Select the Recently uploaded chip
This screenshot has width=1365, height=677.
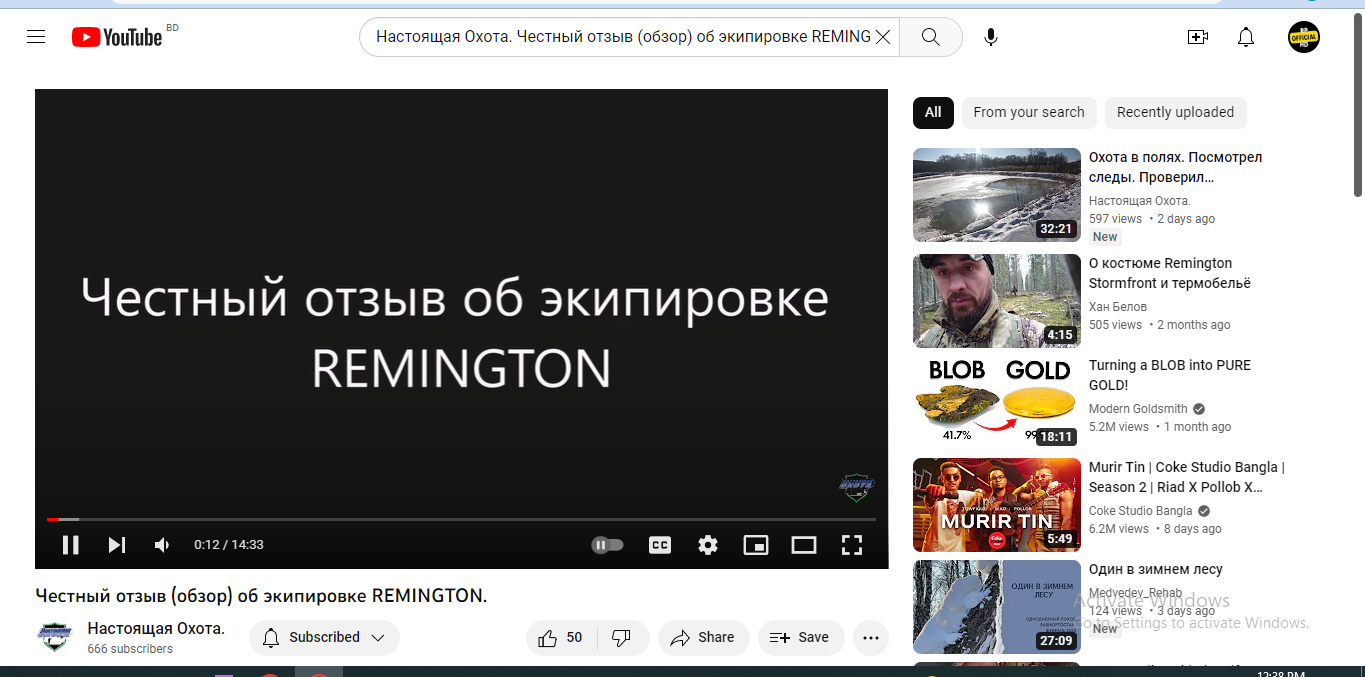tap(1175, 112)
